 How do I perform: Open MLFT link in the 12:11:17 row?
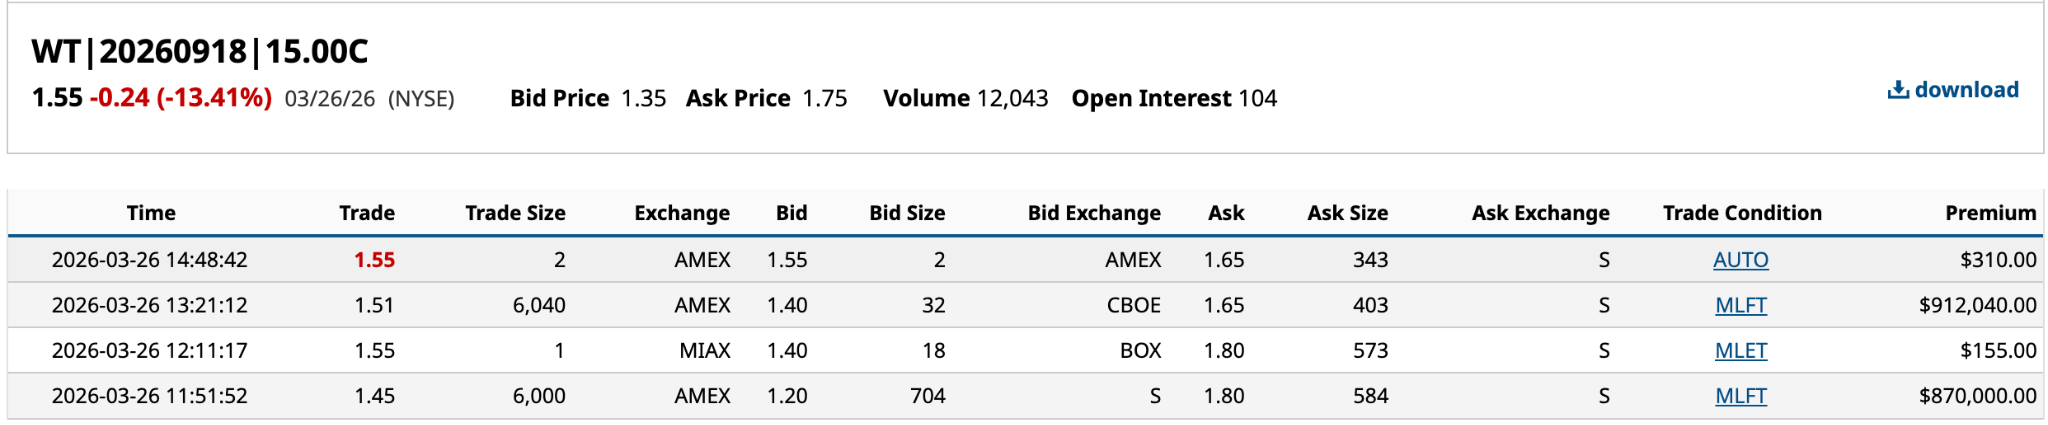coord(1740,351)
